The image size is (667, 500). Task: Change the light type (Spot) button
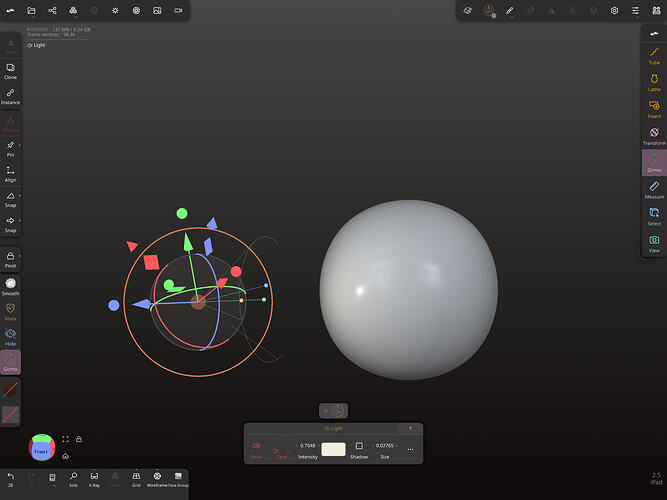[x=282, y=453]
